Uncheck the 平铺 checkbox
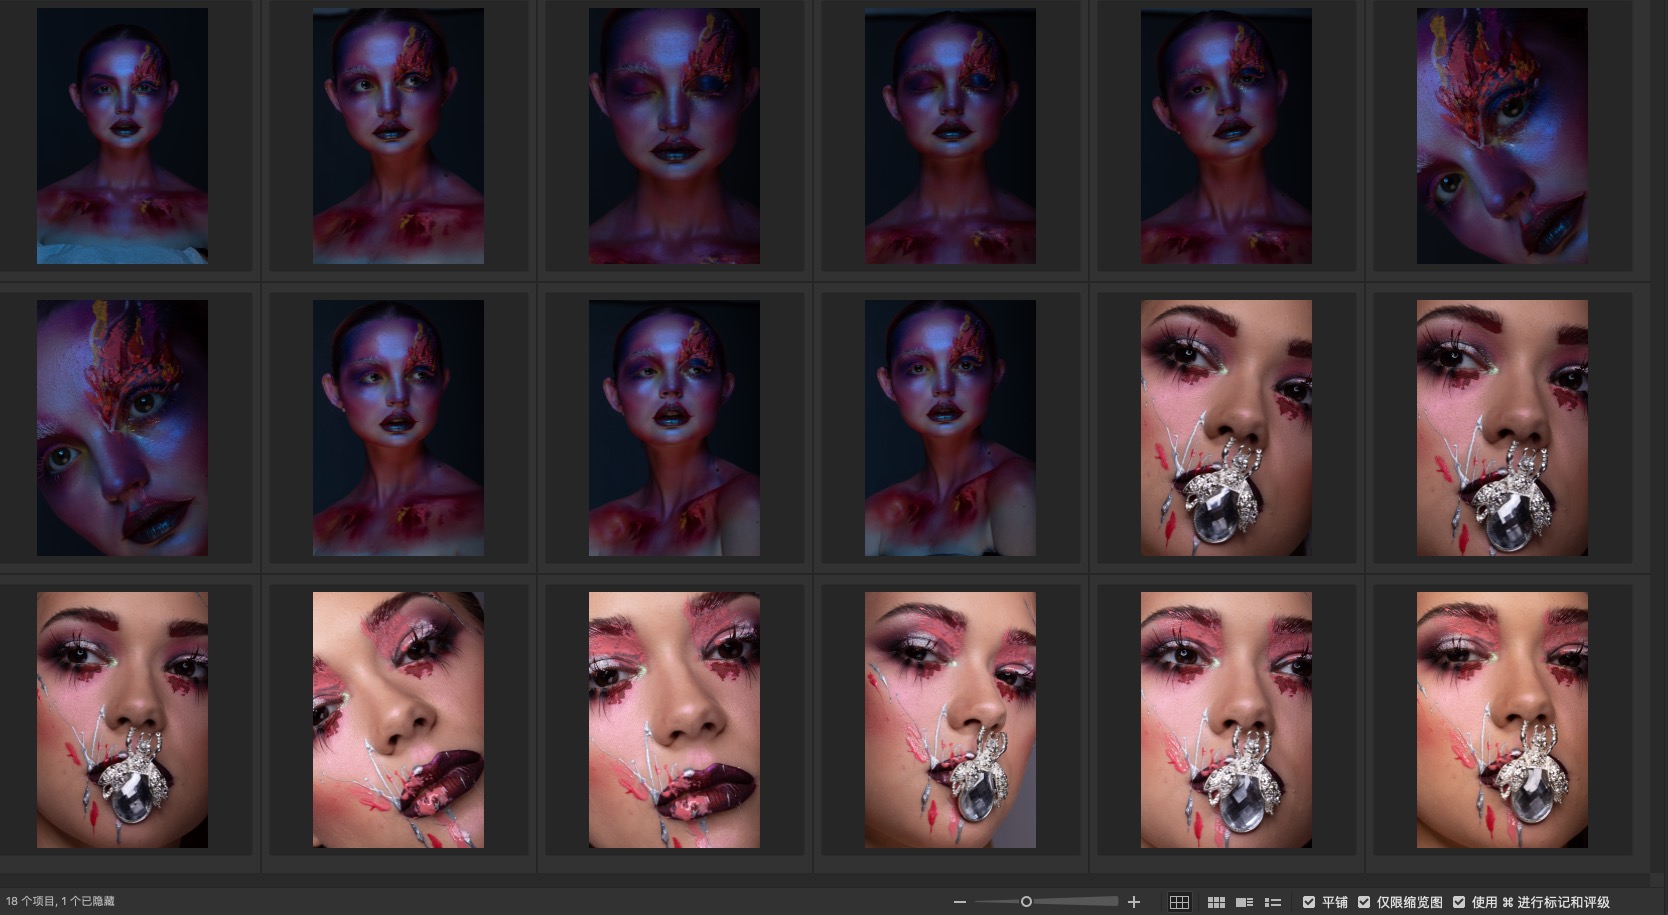Viewport: 1668px width, 915px height. point(1309,902)
